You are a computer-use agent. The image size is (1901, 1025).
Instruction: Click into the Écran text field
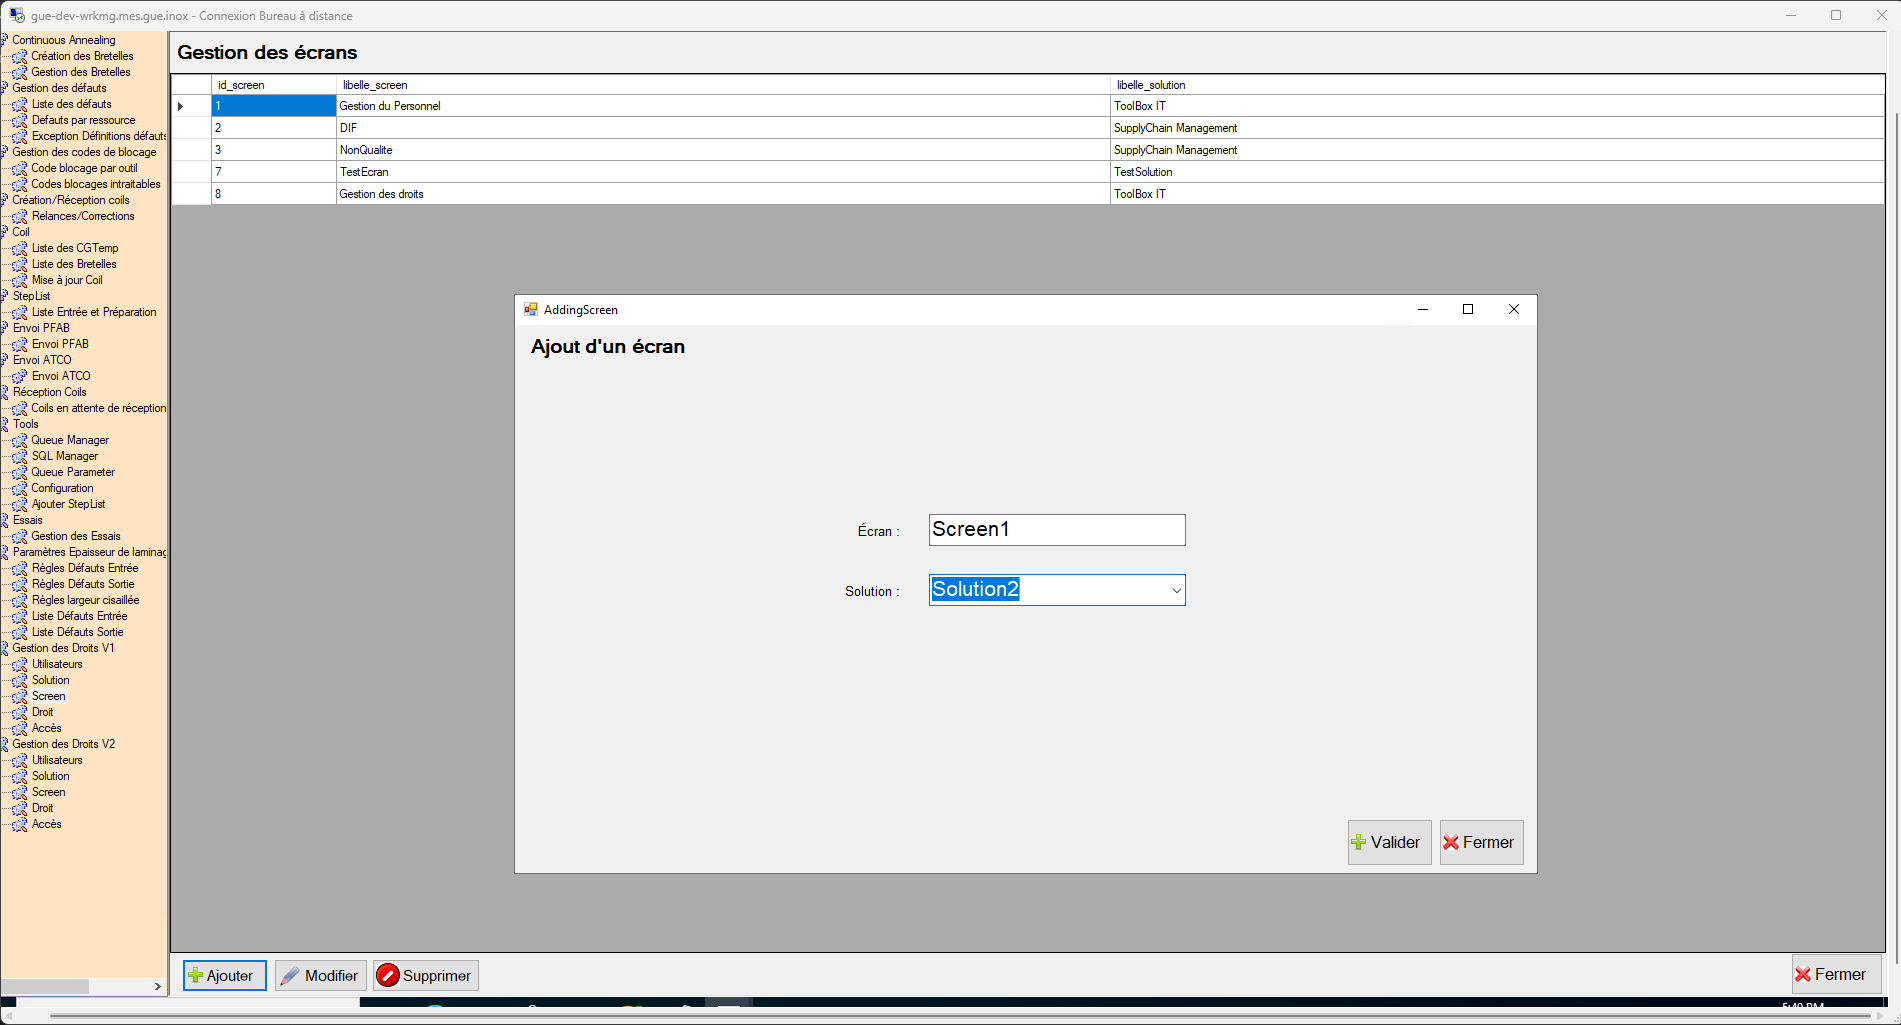[x=1056, y=530]
